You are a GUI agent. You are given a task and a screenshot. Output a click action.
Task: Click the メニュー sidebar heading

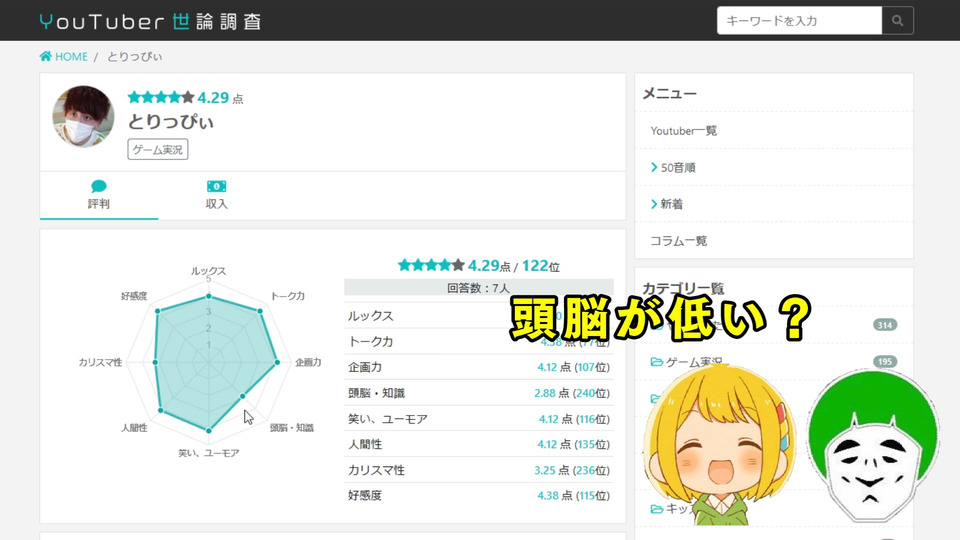point(669,94)
